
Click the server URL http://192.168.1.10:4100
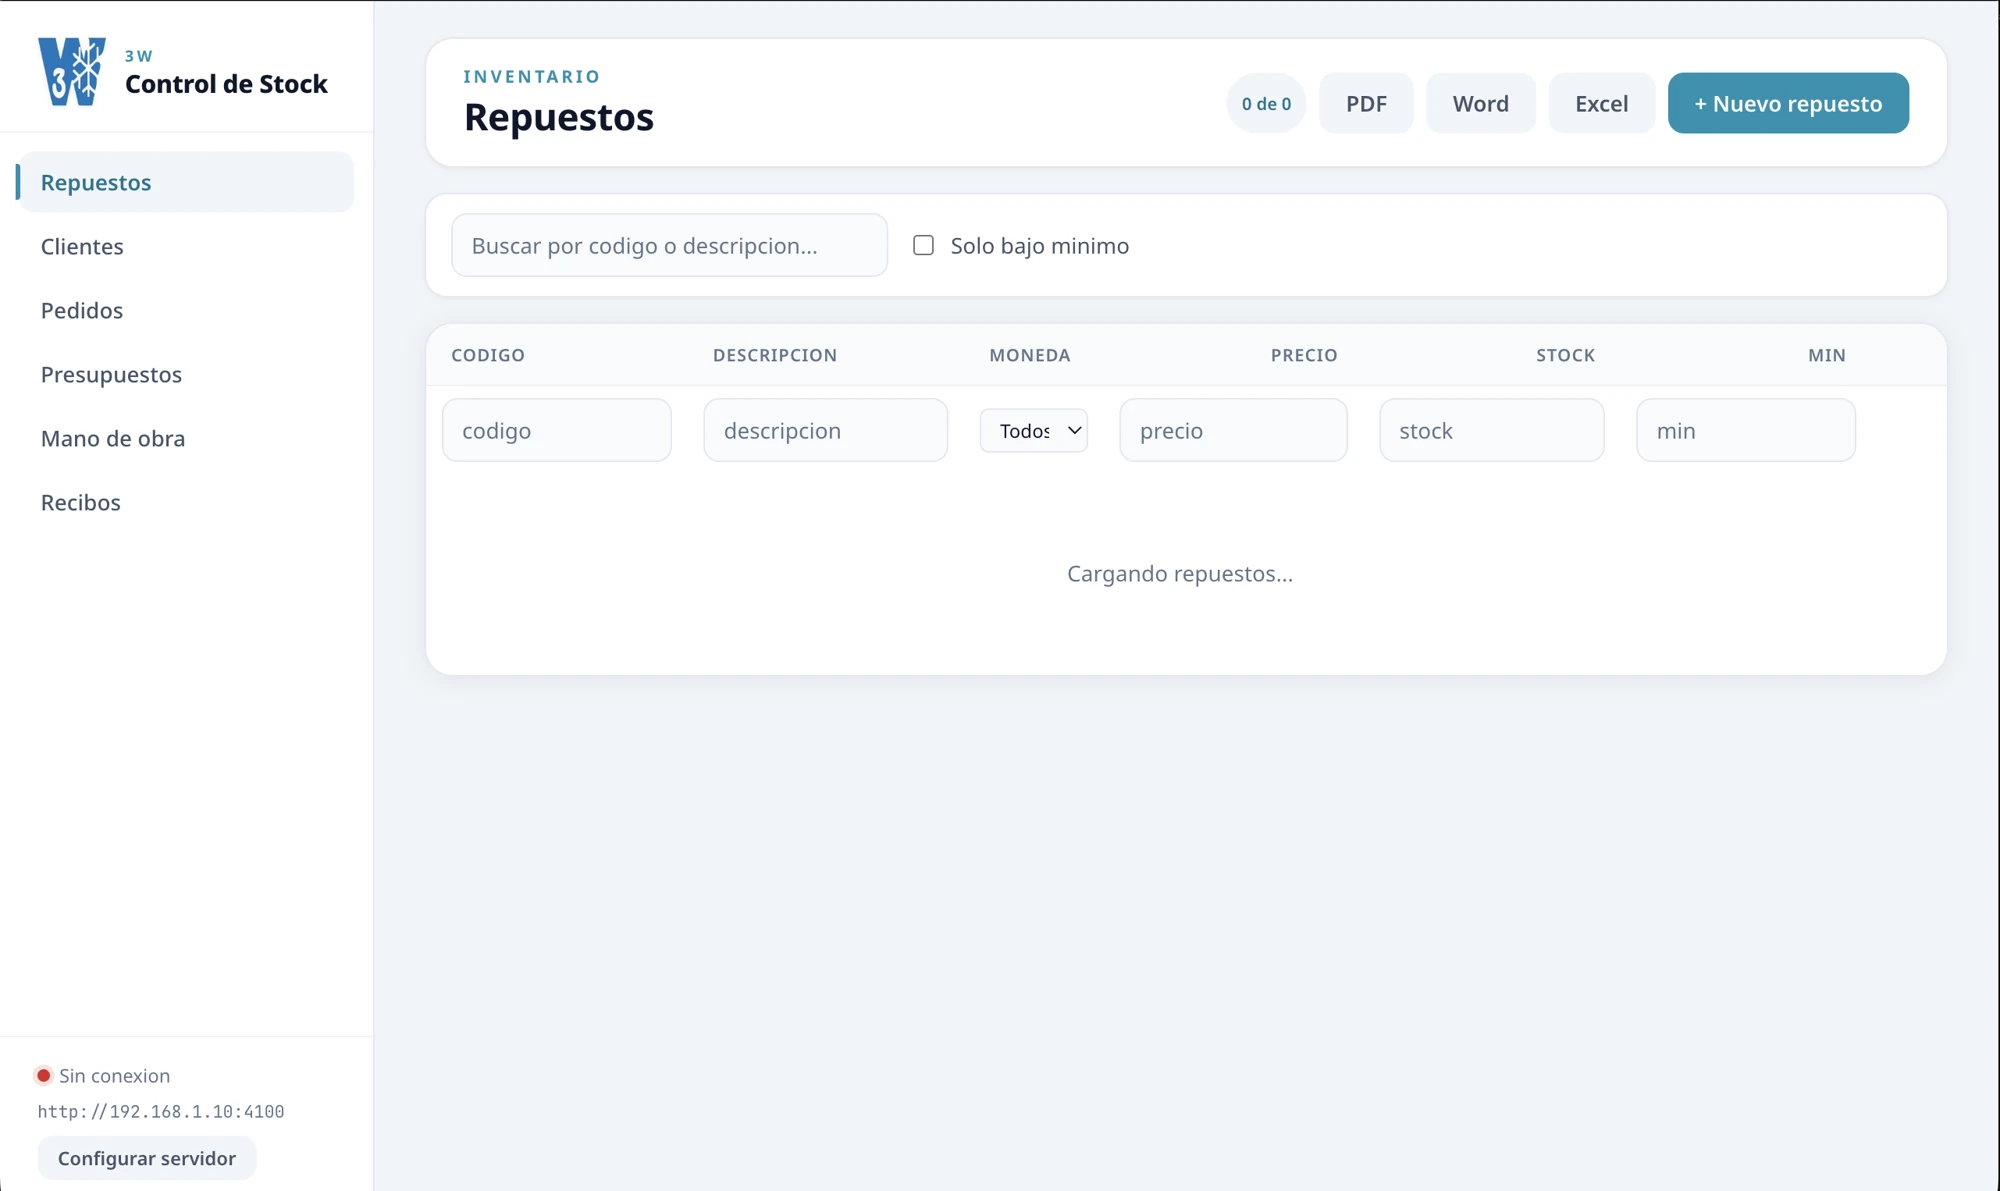click(x=161, y=1112)
